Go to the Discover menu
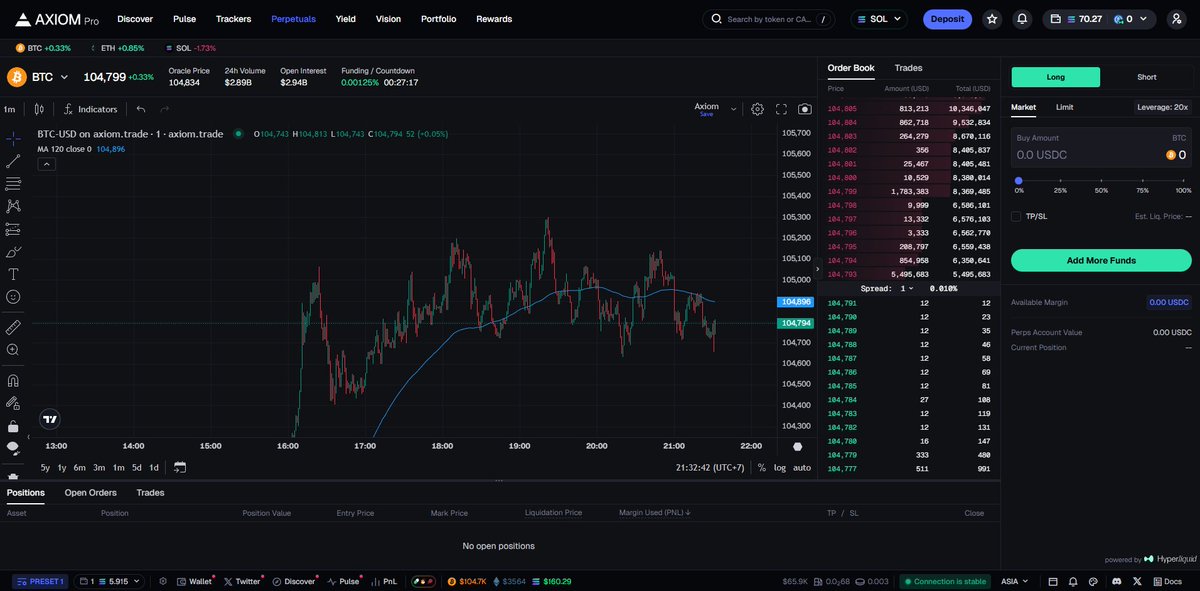Viewport: 1200px width, 591px height. tap(135, 19)
